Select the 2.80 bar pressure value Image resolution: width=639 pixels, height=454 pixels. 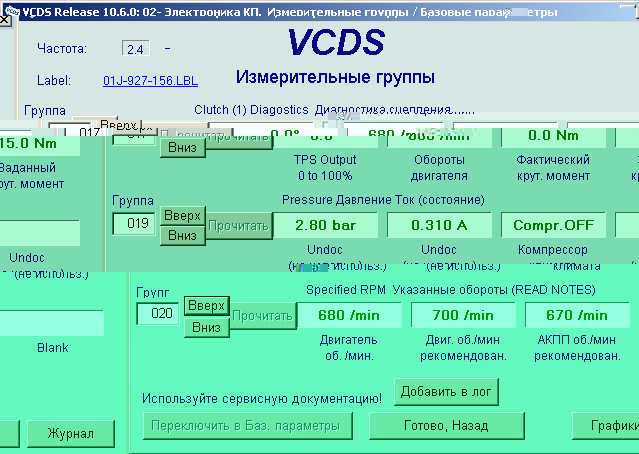(x=325, y=225)
